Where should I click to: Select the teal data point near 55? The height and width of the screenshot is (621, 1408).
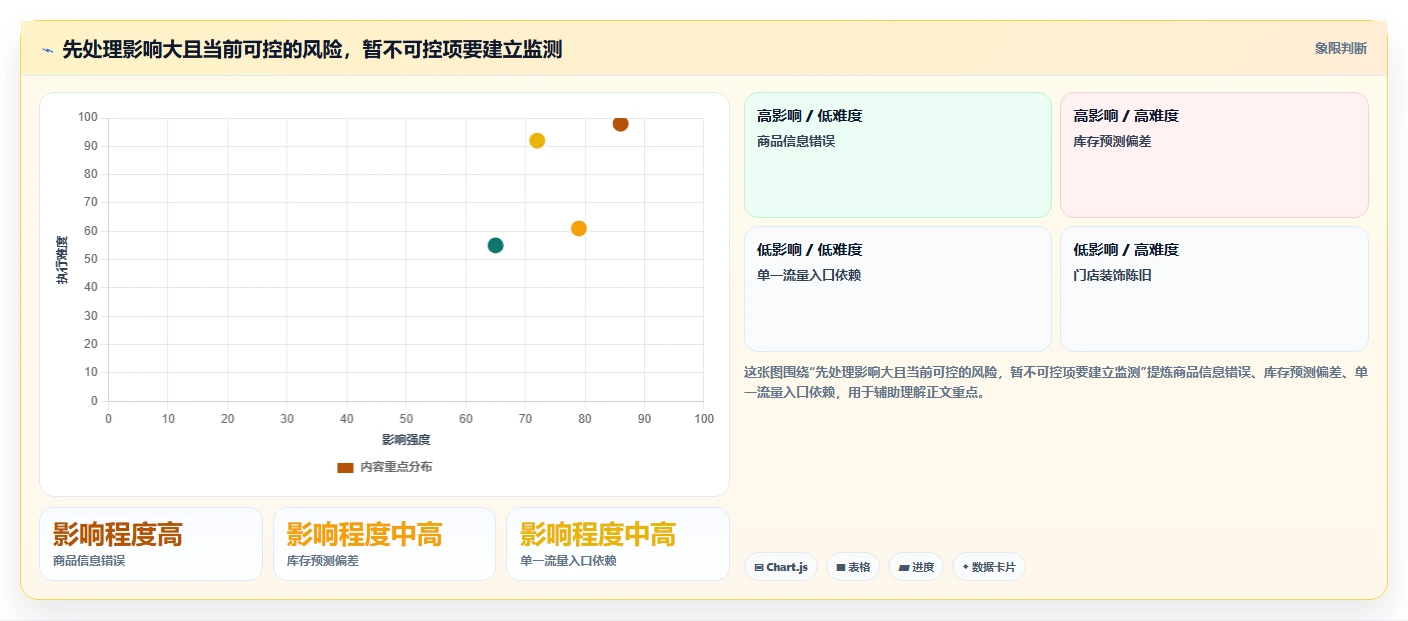pyautogui.click(x=495, y=245)
